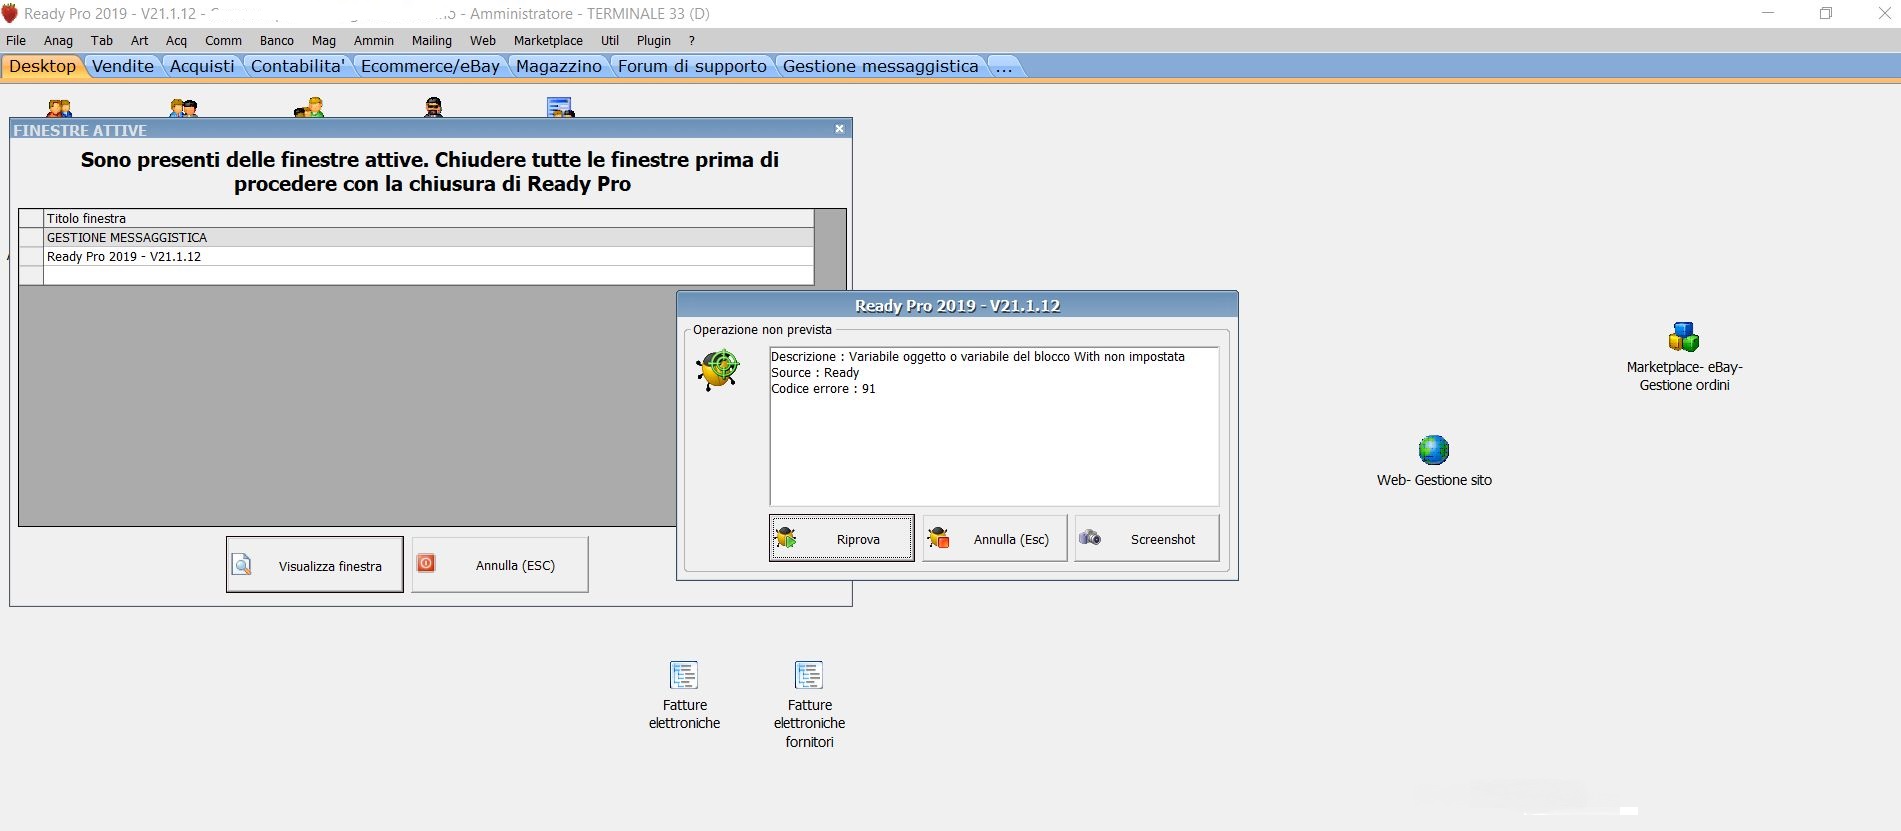1901x831 pixels.
Task: Click the Riprova button
Action: pos(841,538)
